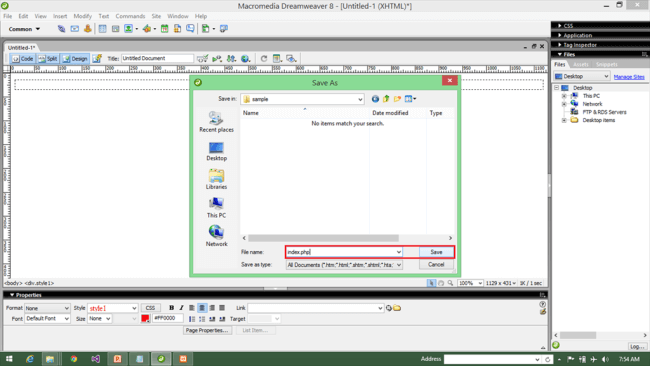Open the Common insert category dropdown
650x366 pixels.
[x=24, y=29]
